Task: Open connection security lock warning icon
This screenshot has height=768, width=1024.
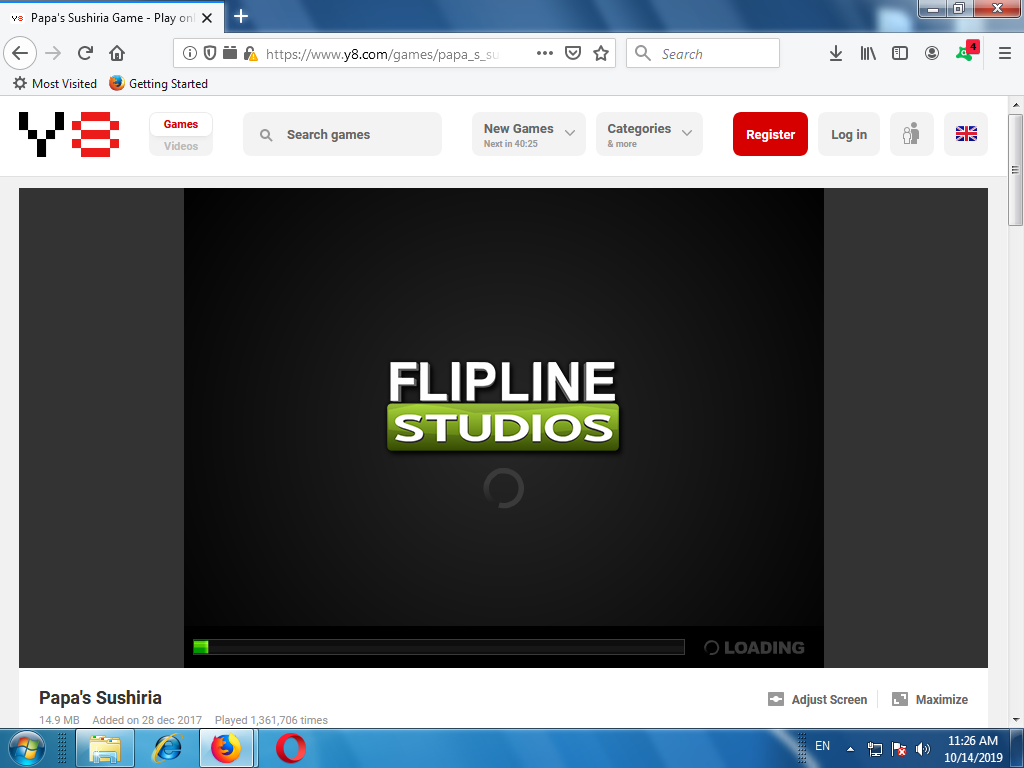Action: coord(250,54)
